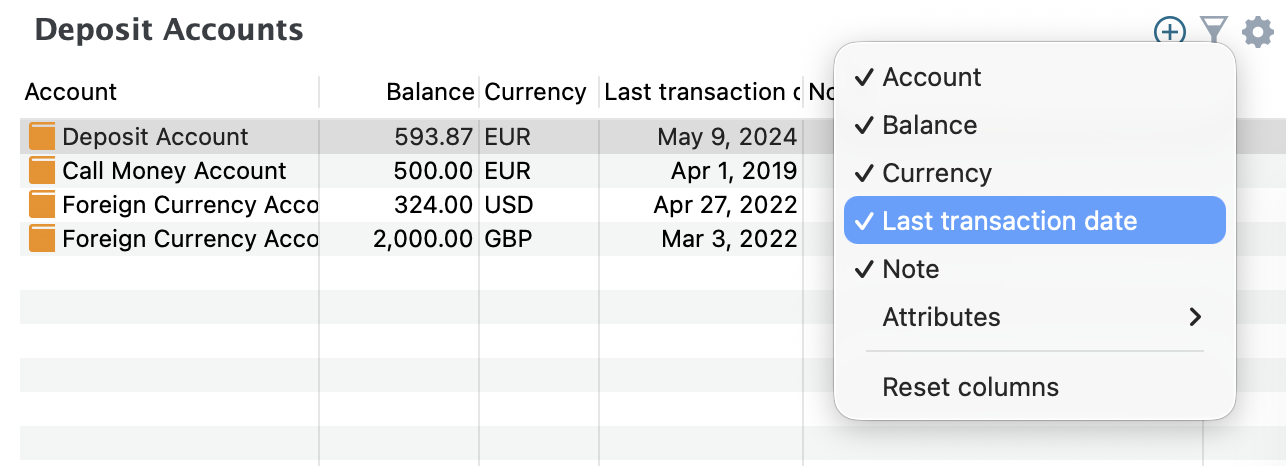The image size is (1286, 466).
Task: Click the add new account plus icon
Action: pyautogui.click(x=1169, y=31)
